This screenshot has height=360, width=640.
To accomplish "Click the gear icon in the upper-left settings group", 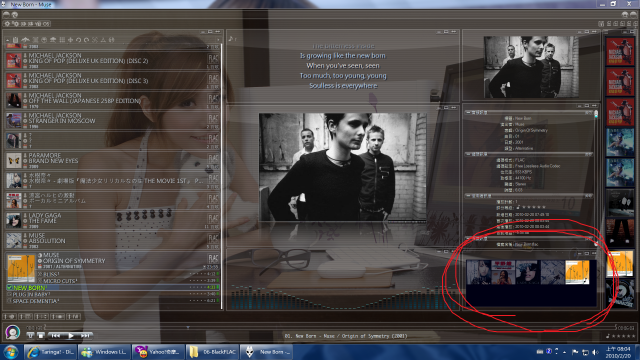I will pyautogui.click(x=7, y=24).
